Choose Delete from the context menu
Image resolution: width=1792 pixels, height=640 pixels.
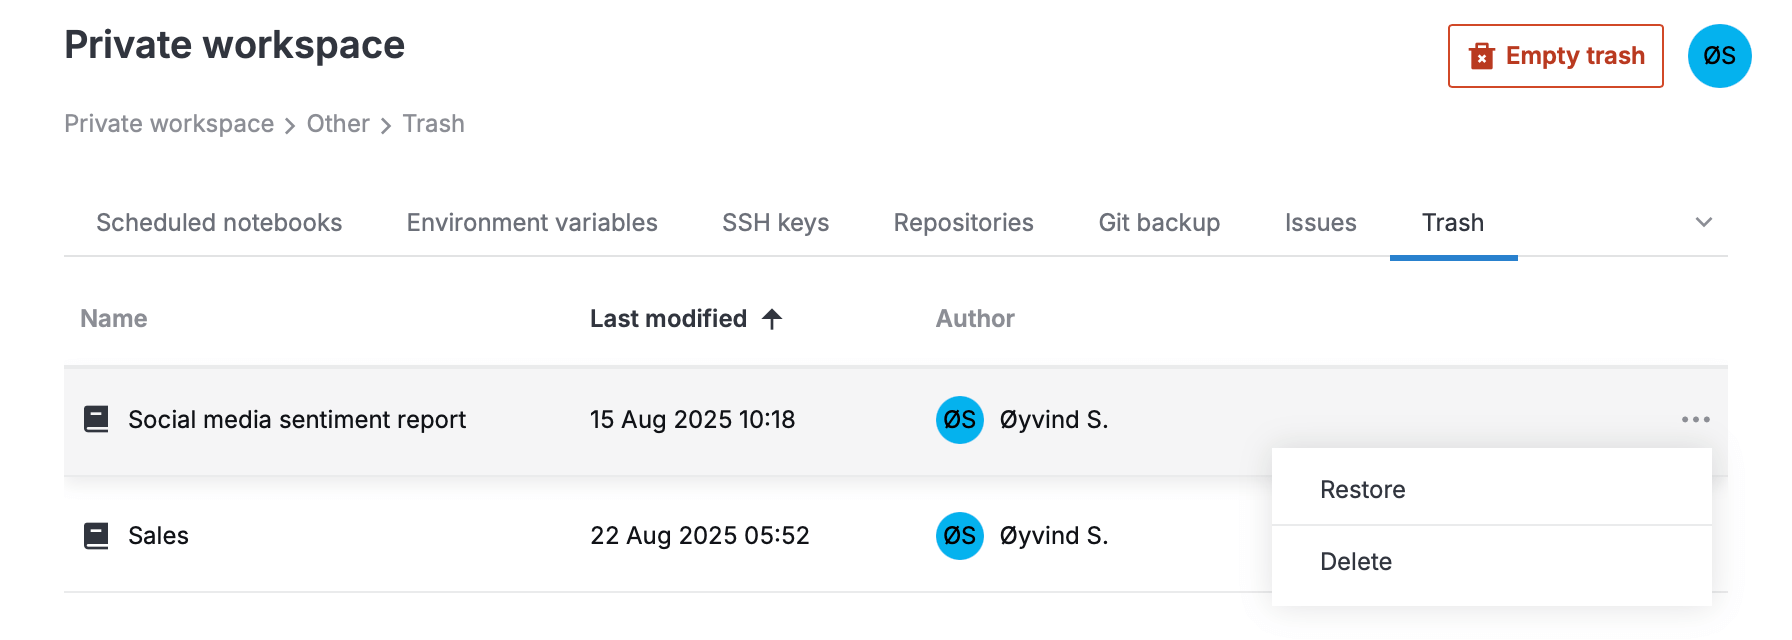(x=1355, y=562)
